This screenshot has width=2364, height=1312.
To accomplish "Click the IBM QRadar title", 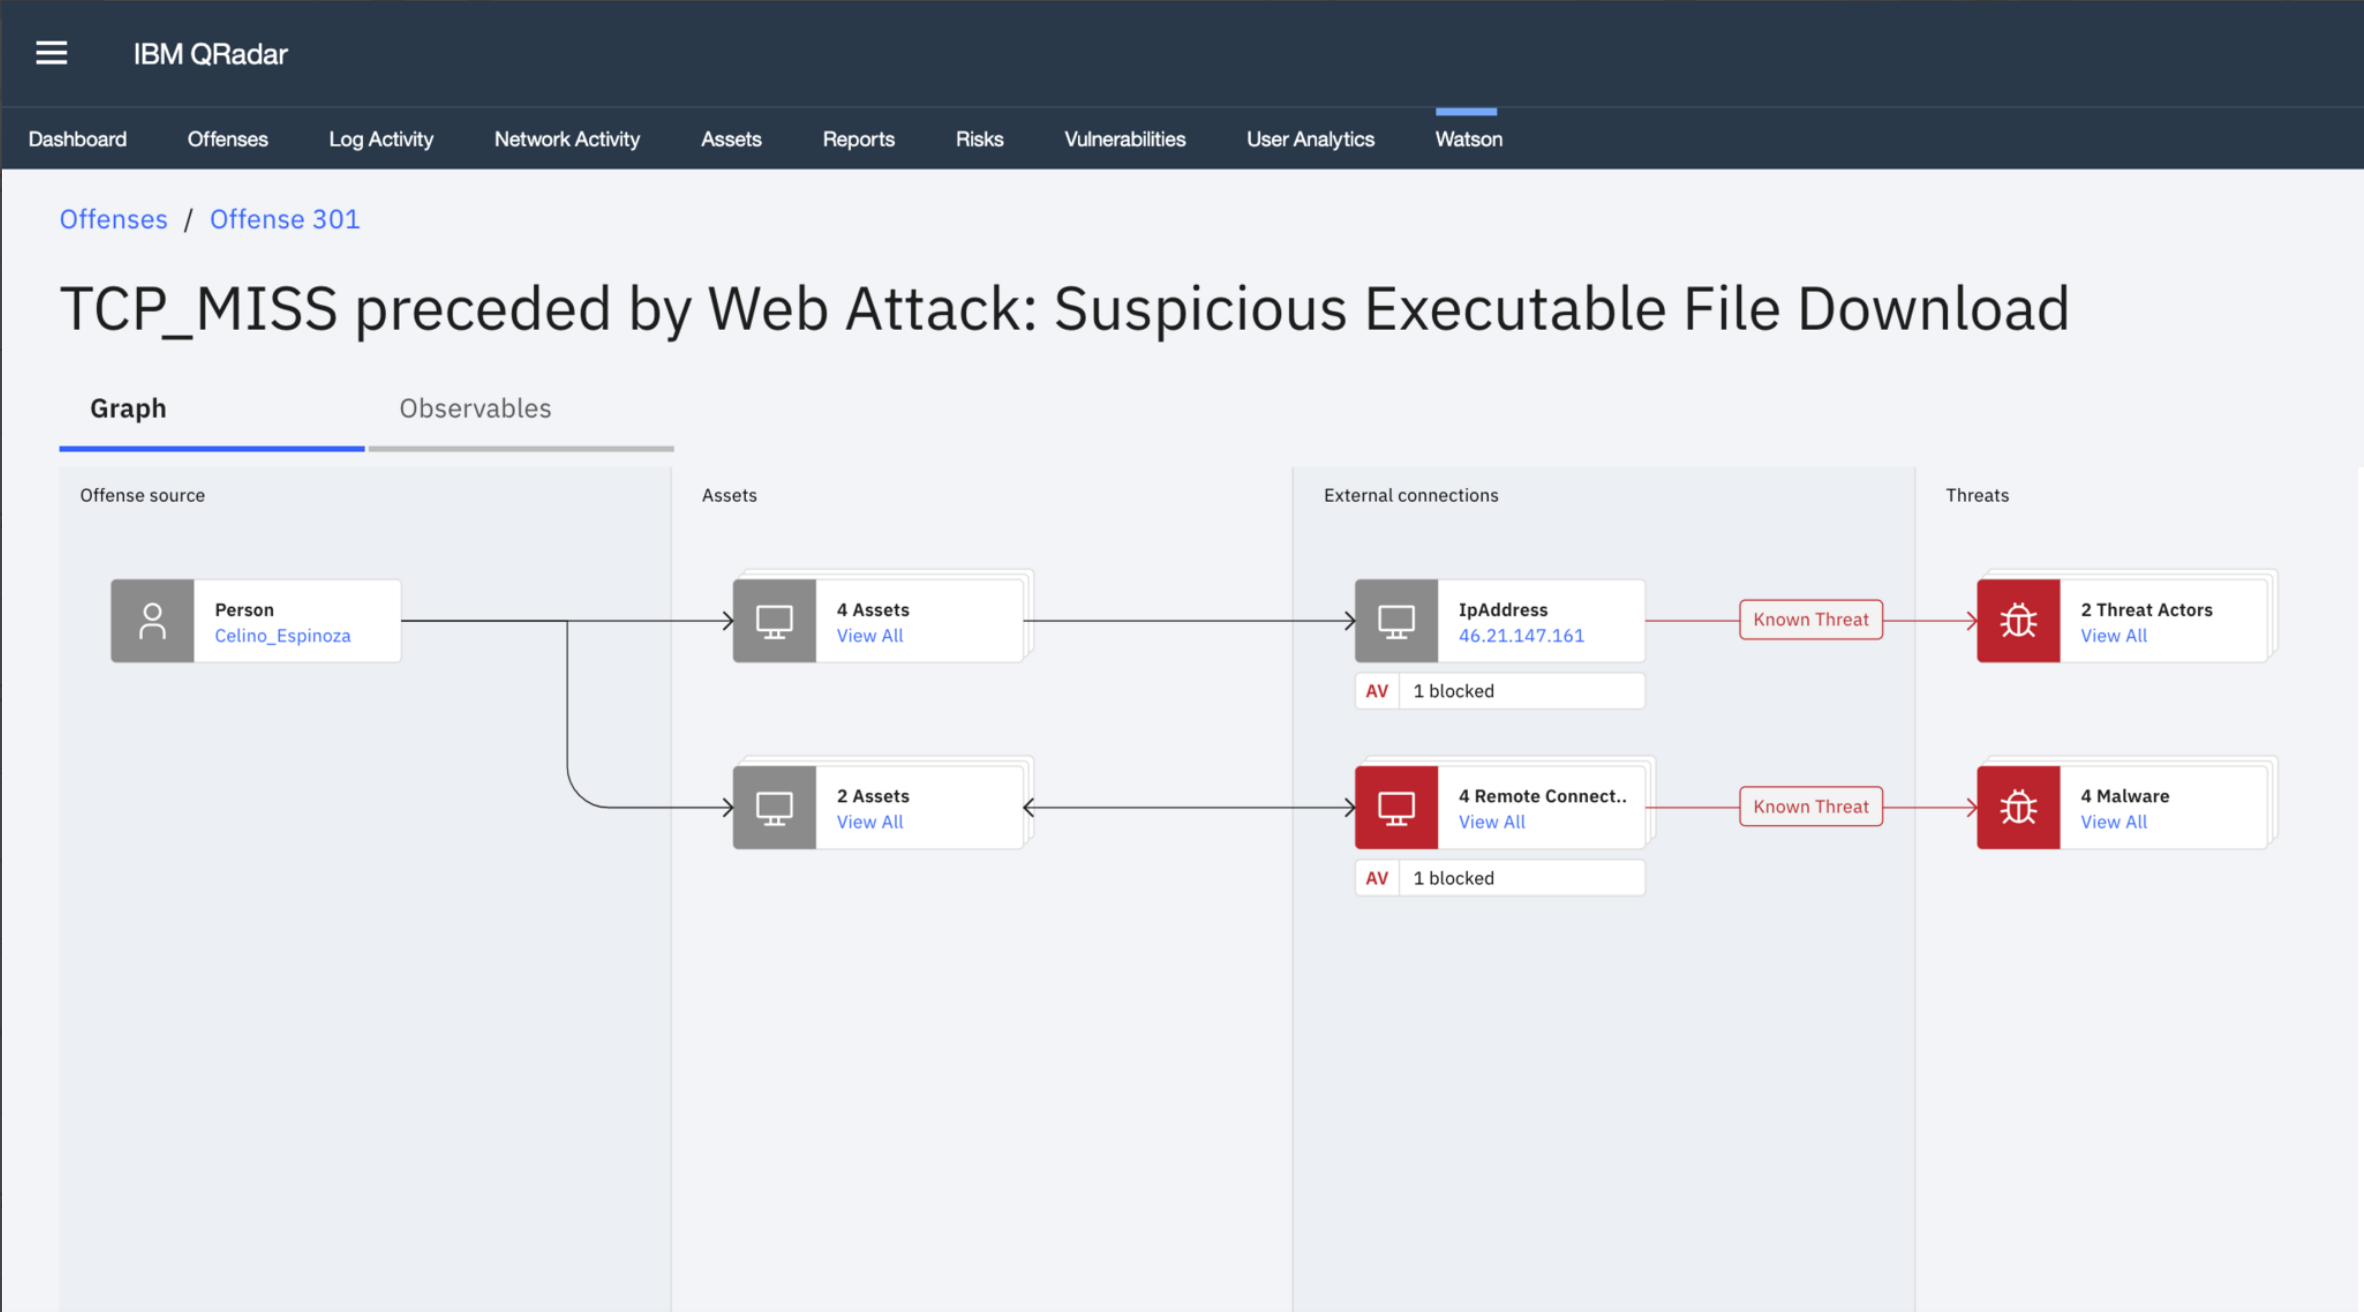I will click(x=210, y=54).
